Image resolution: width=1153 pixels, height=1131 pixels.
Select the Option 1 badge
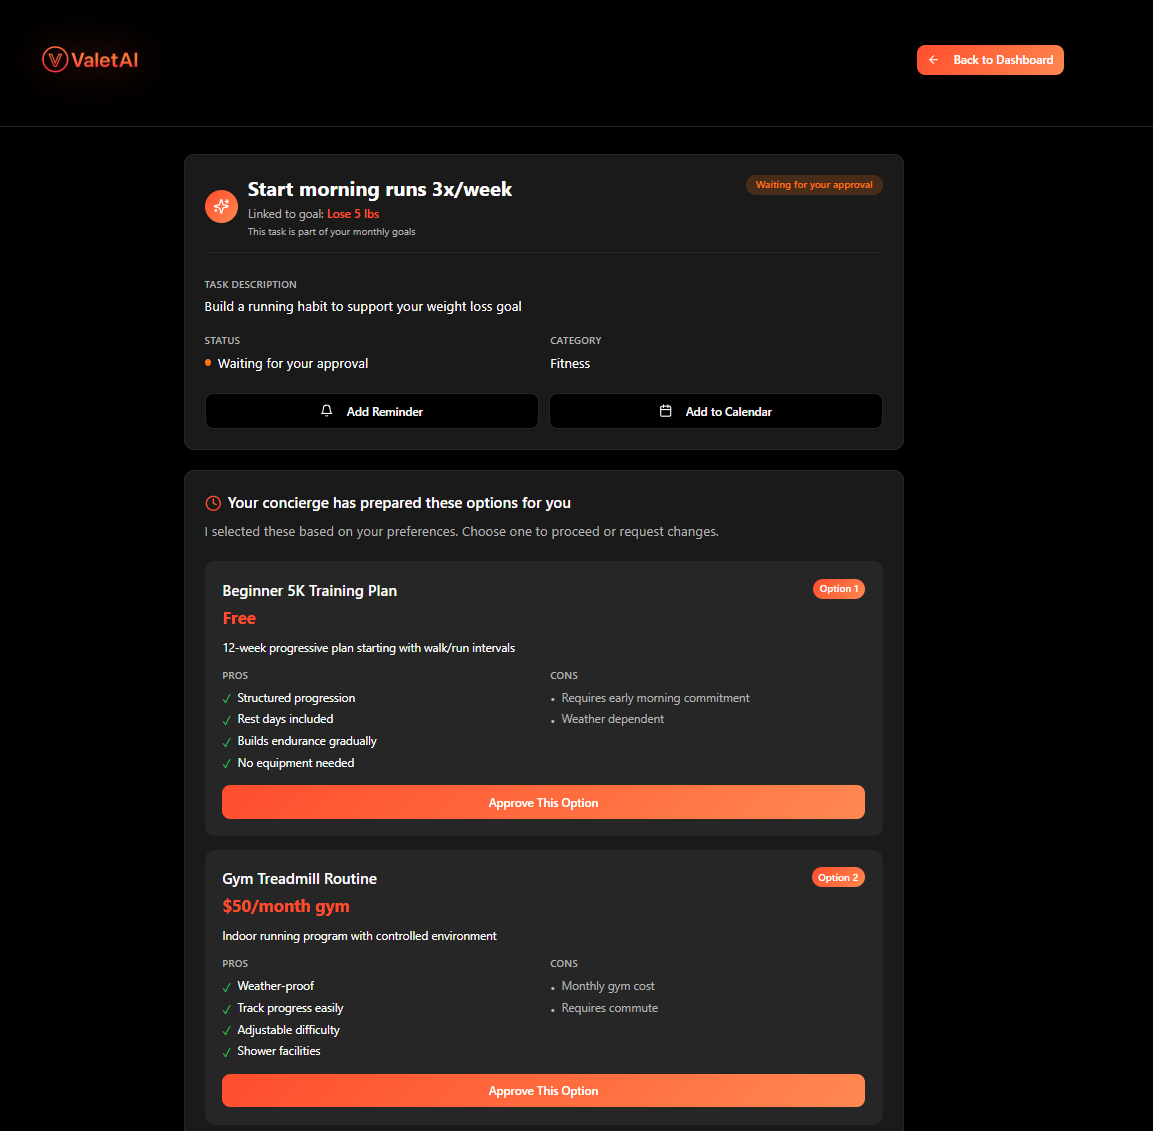click(x=839, y=589)
